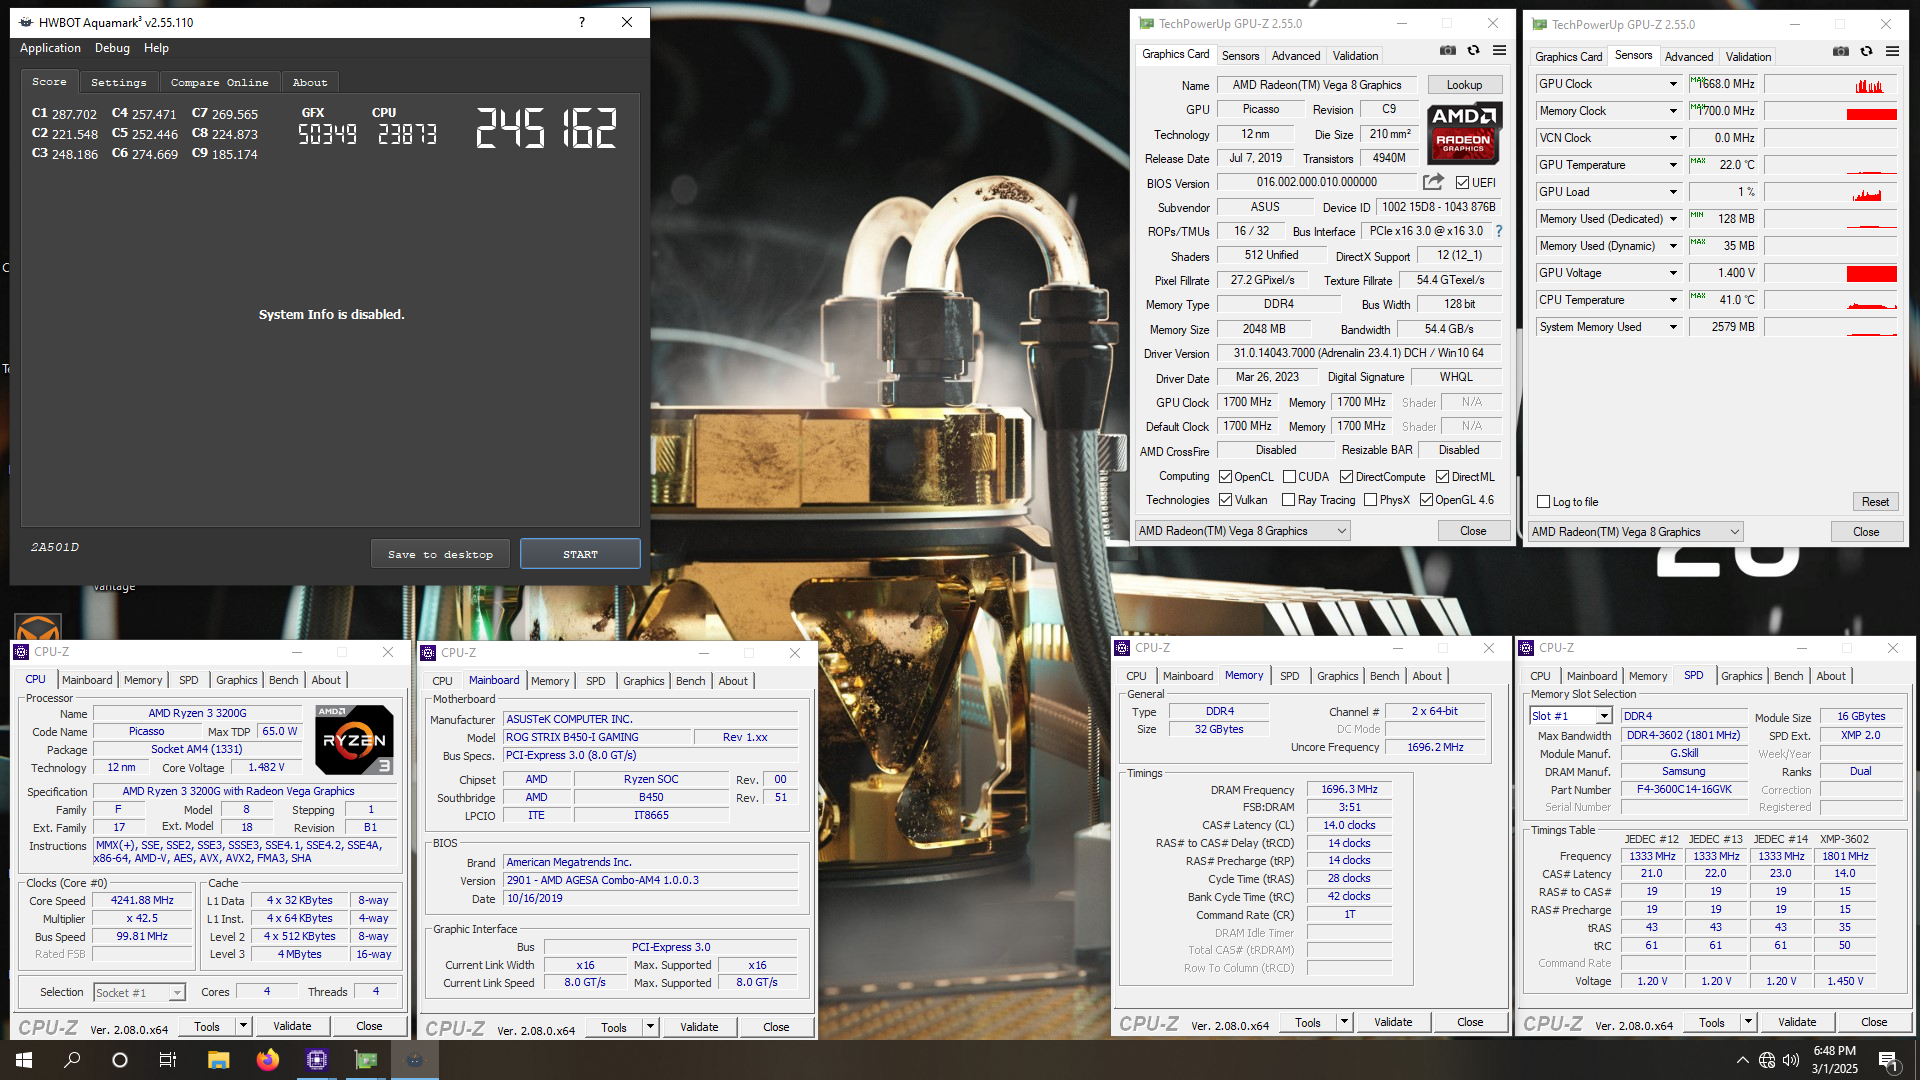Screen dimensions: 1920x1080
Task: Toggle the Vulkan checkbox
Action: pos(1225,500)
